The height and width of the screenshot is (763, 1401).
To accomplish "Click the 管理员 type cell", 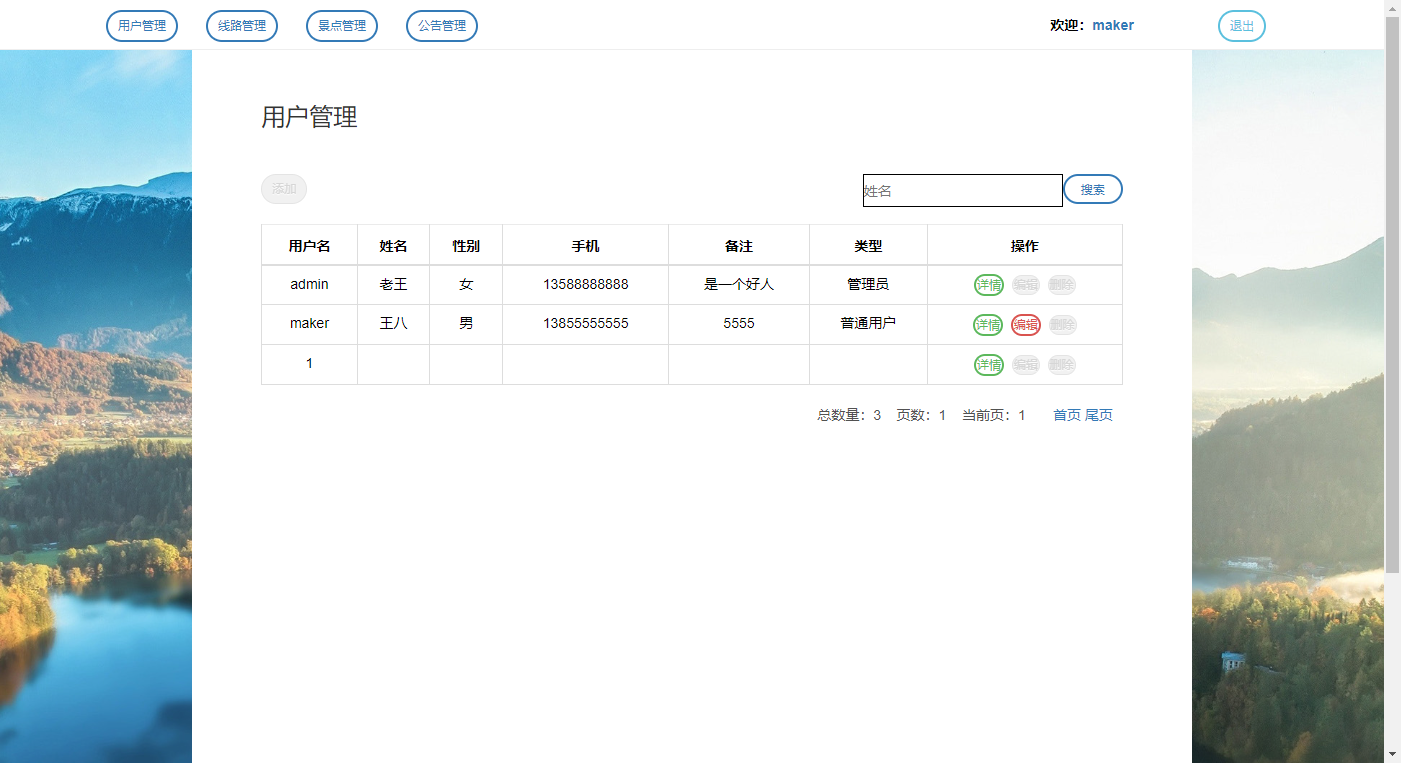I will click(868, 284).
